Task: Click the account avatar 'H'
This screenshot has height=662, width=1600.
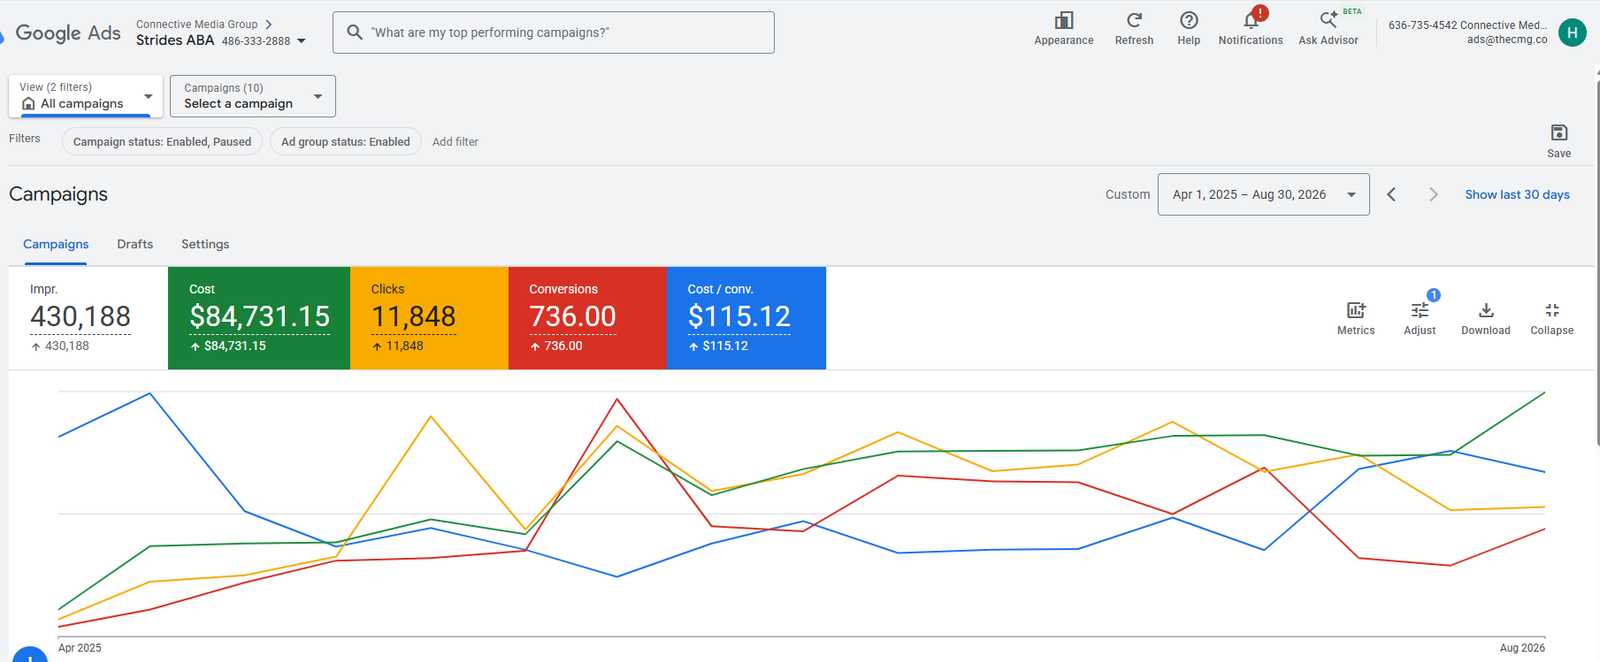Action: click(1572, 33)
